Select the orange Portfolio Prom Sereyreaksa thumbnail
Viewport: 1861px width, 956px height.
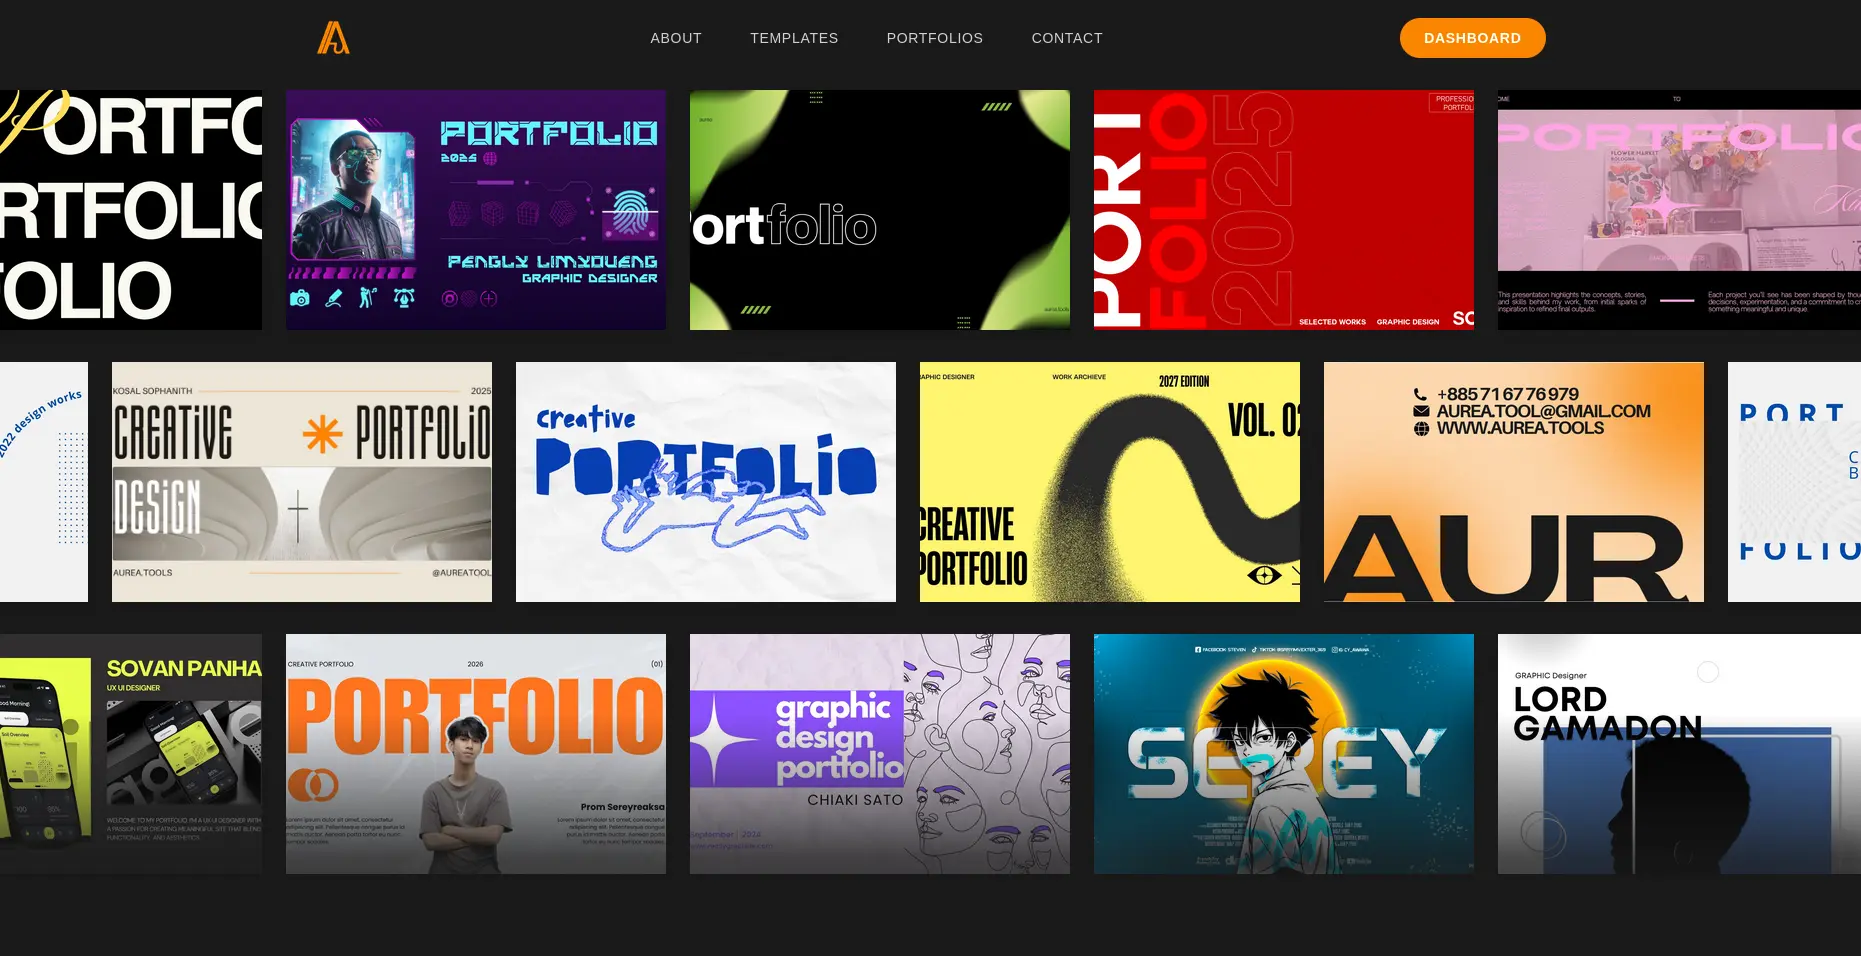click(x=476, y=754)
